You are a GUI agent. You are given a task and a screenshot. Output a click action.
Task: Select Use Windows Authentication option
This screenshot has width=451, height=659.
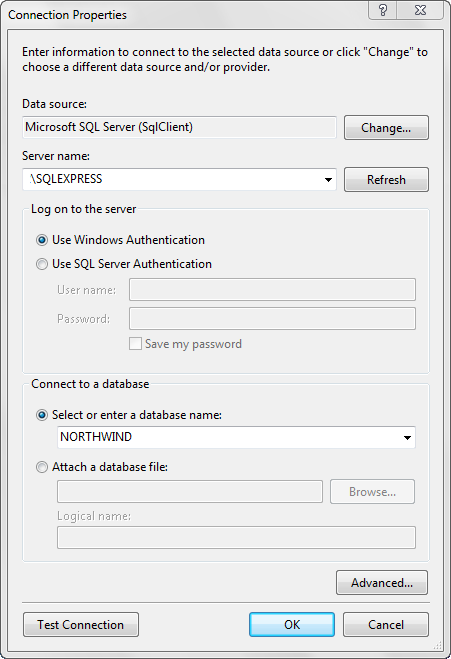[x=42, y=240]
